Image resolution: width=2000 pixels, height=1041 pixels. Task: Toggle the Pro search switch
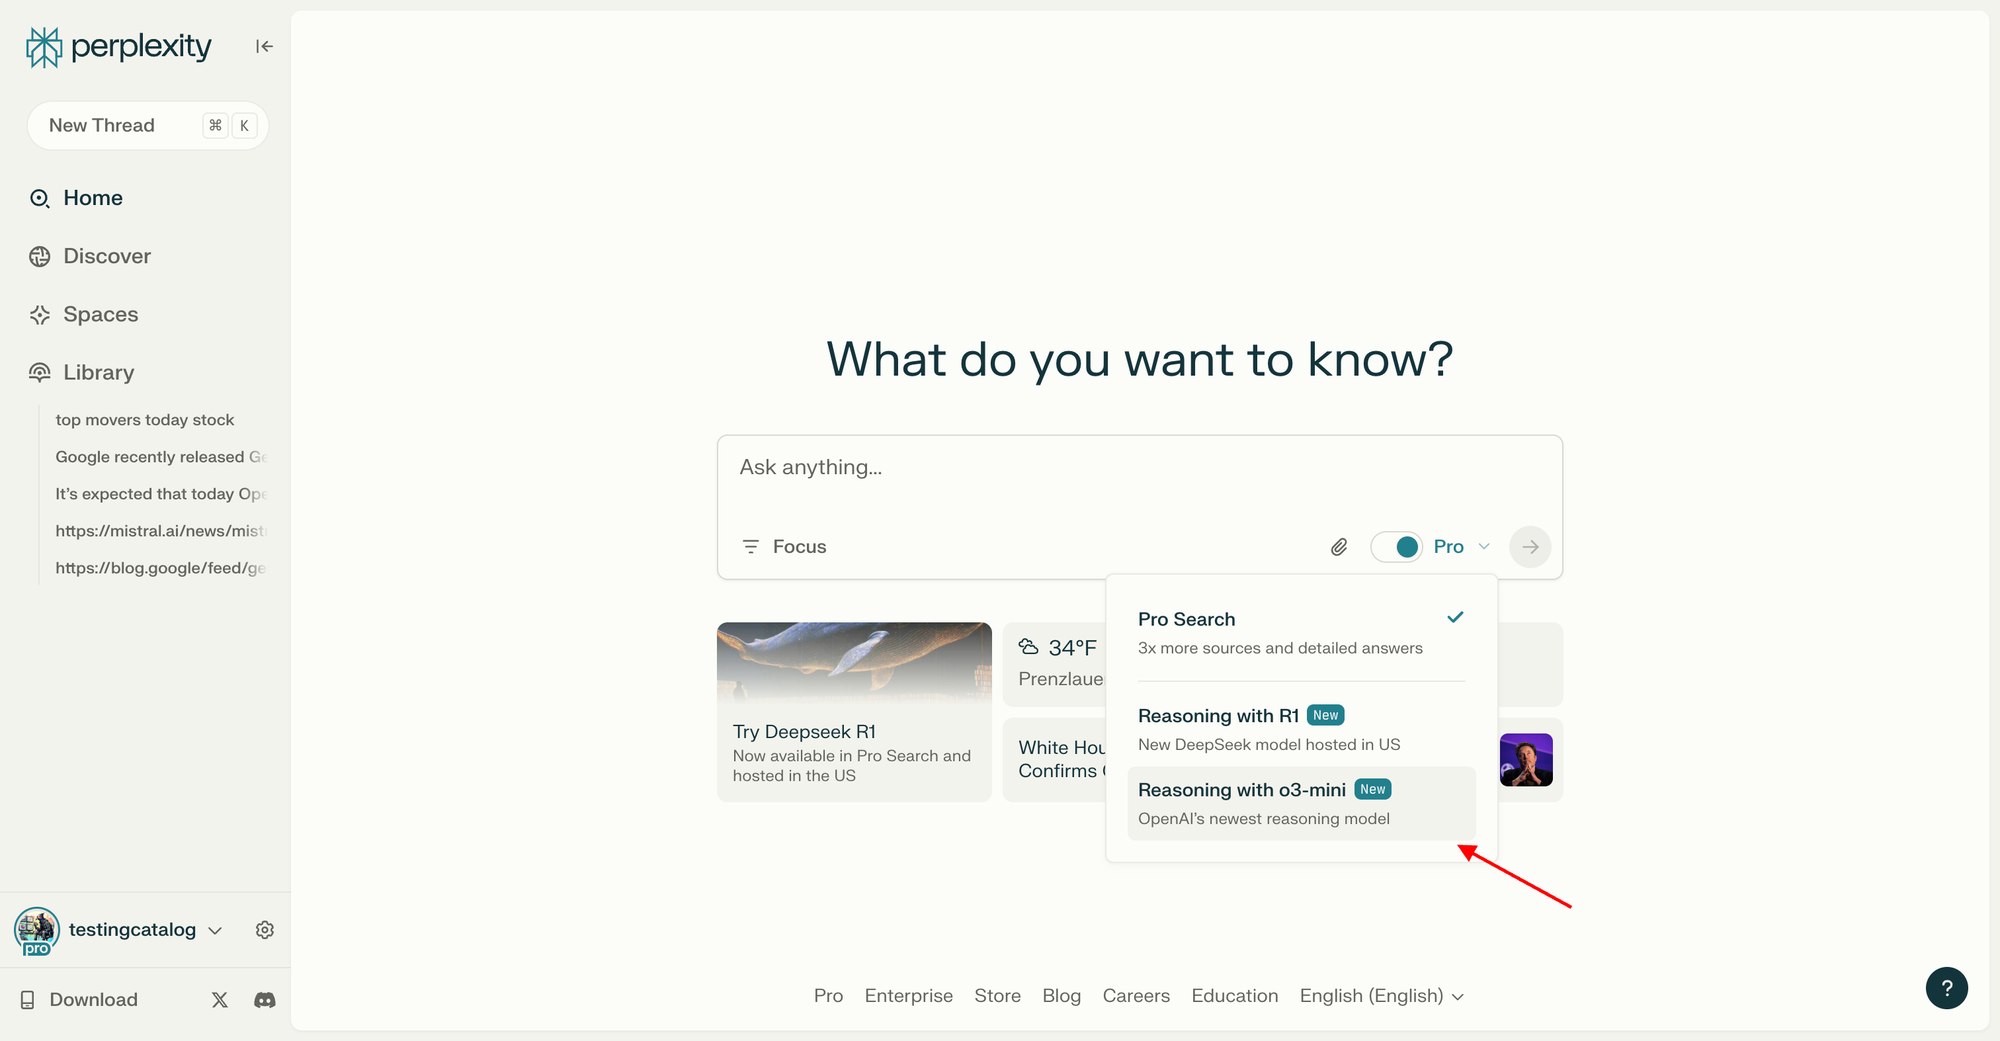point(1396,547)
